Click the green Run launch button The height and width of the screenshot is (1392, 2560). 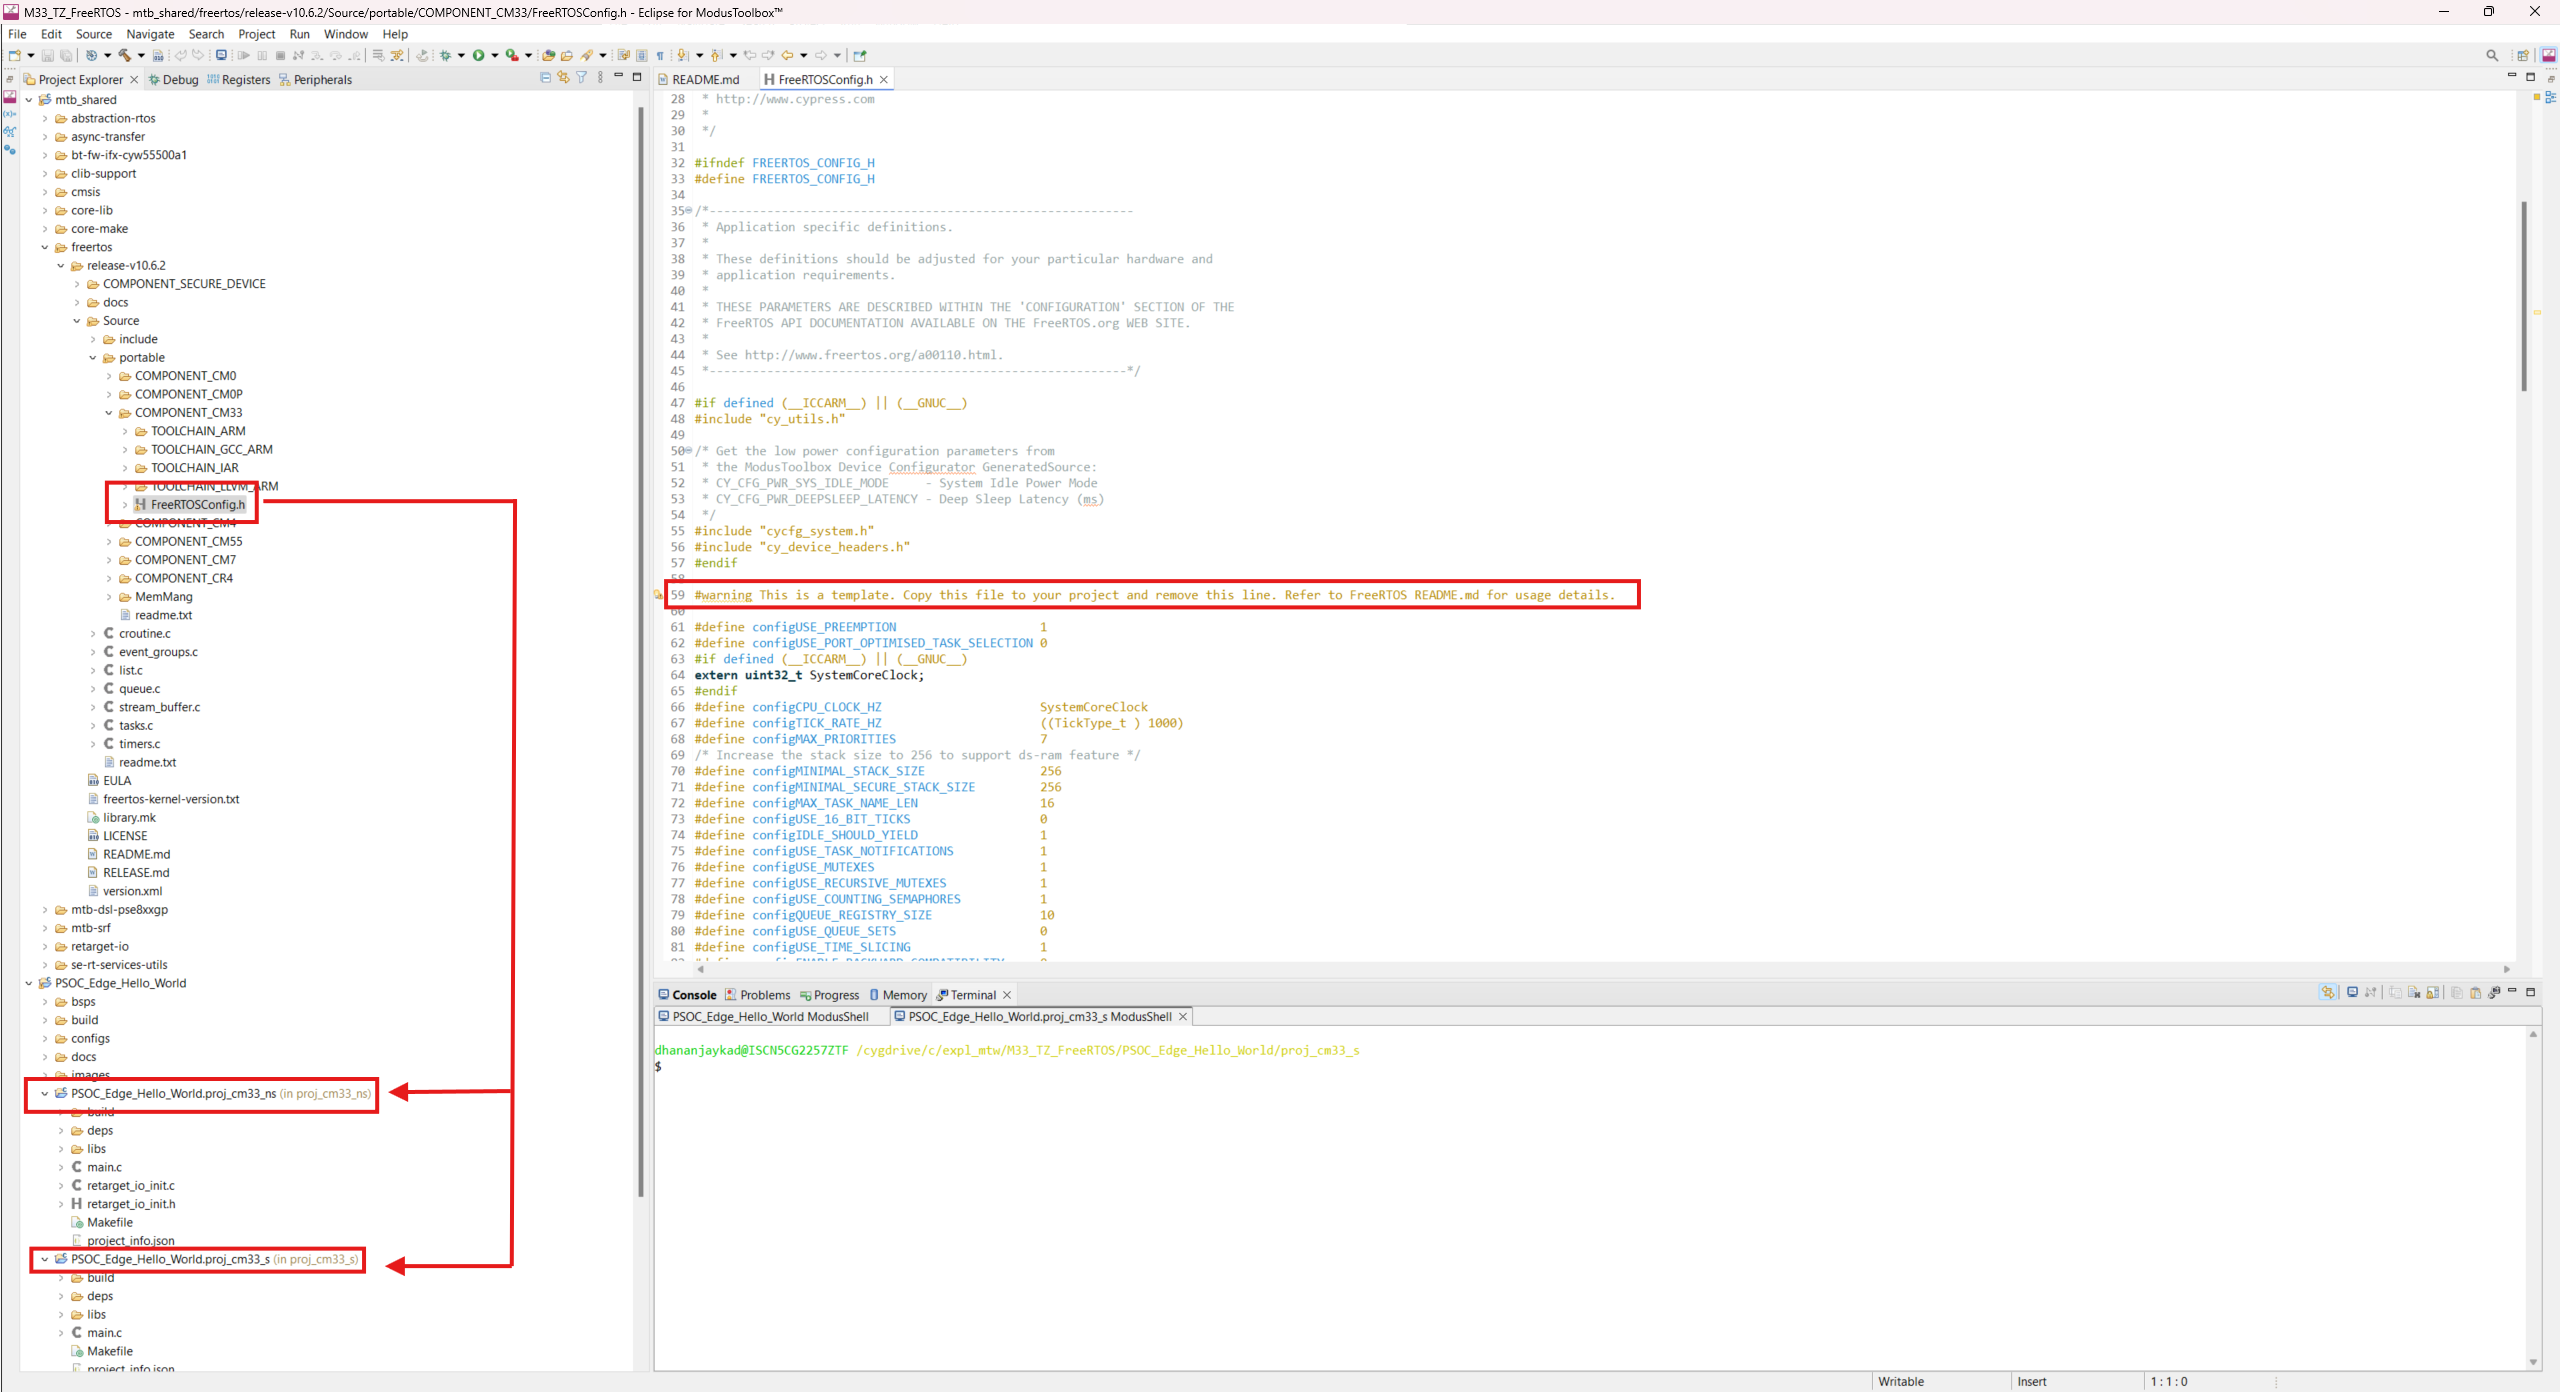tap(479, 55)
